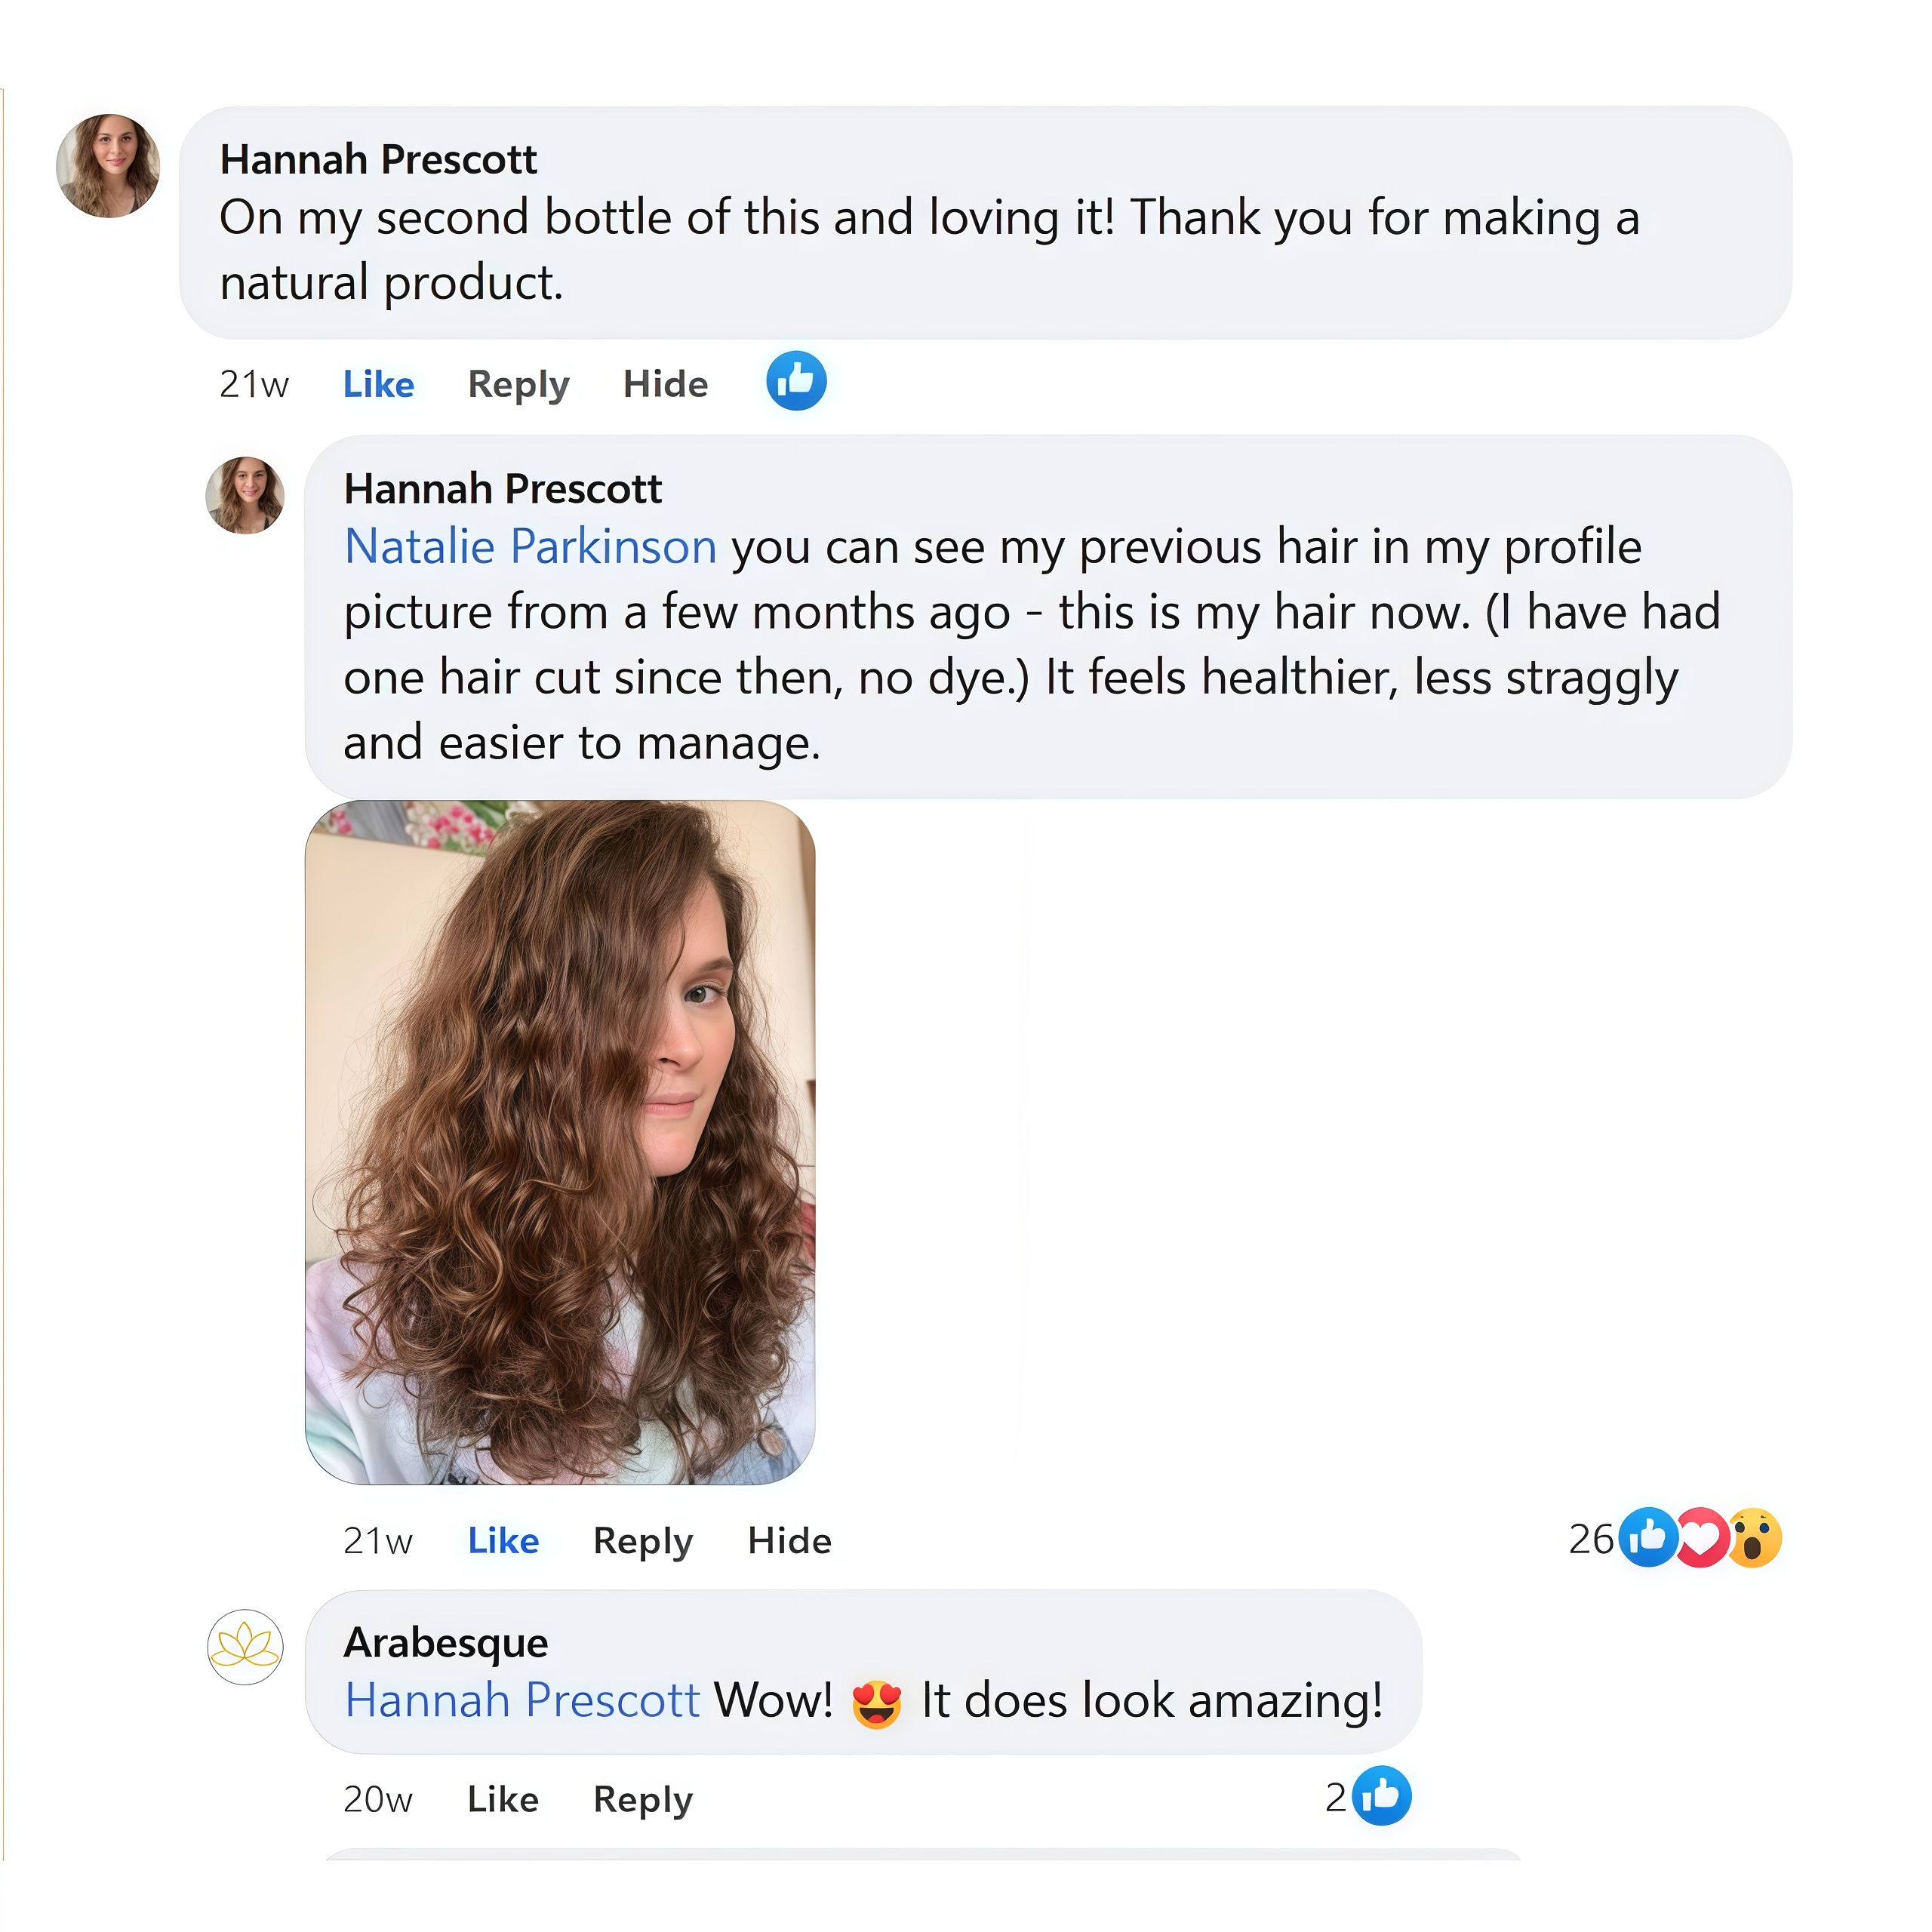Open the curly hair photo attachment
Image resolution: width=1932 pixels, height=1932 pixels.
coord(560,1142)
